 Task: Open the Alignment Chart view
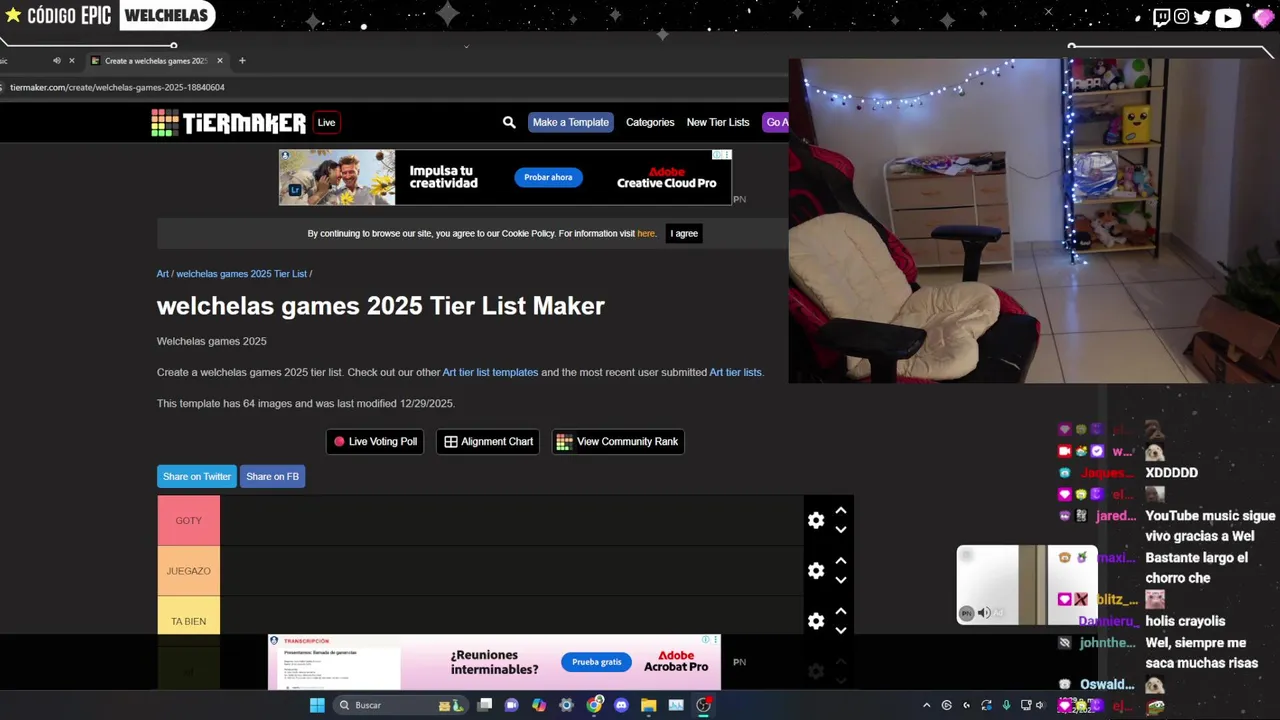pos(488,442)
